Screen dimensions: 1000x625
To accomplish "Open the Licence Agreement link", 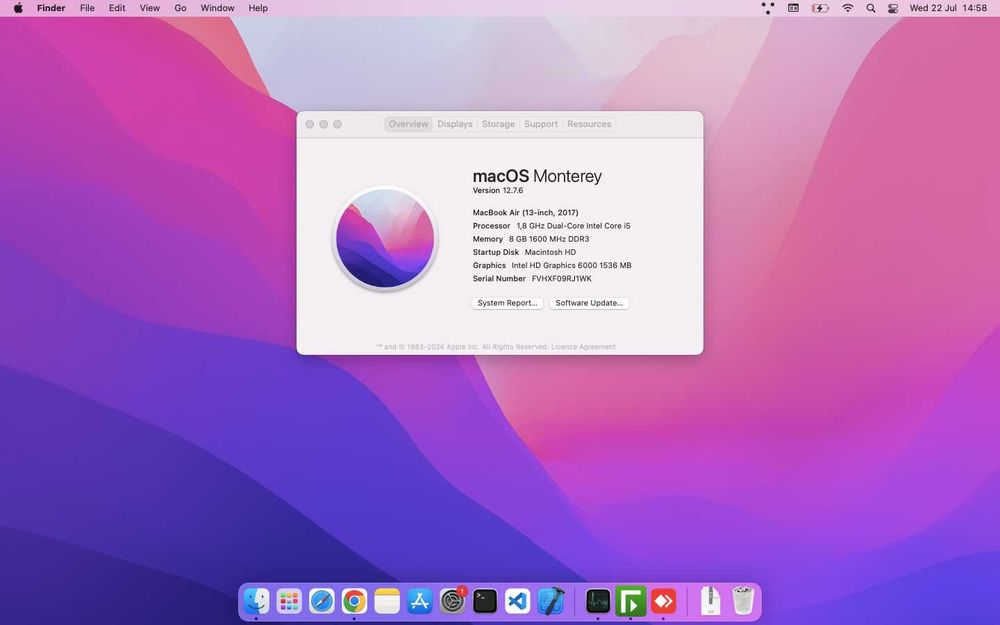I will tap(584, 347).
